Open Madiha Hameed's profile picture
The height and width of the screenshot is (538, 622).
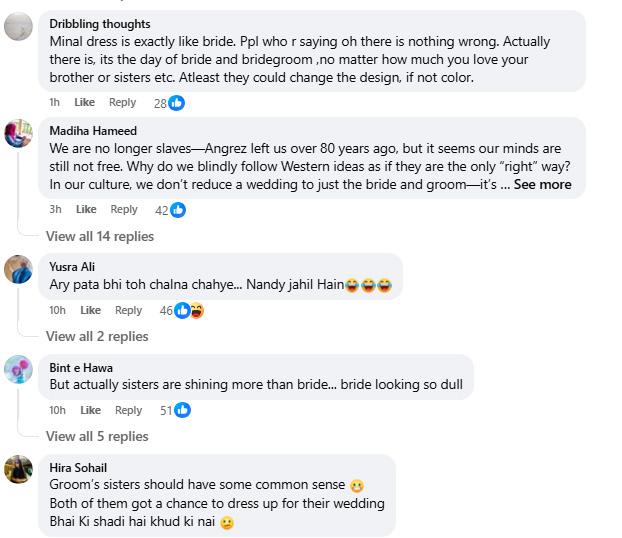(19, 134)
